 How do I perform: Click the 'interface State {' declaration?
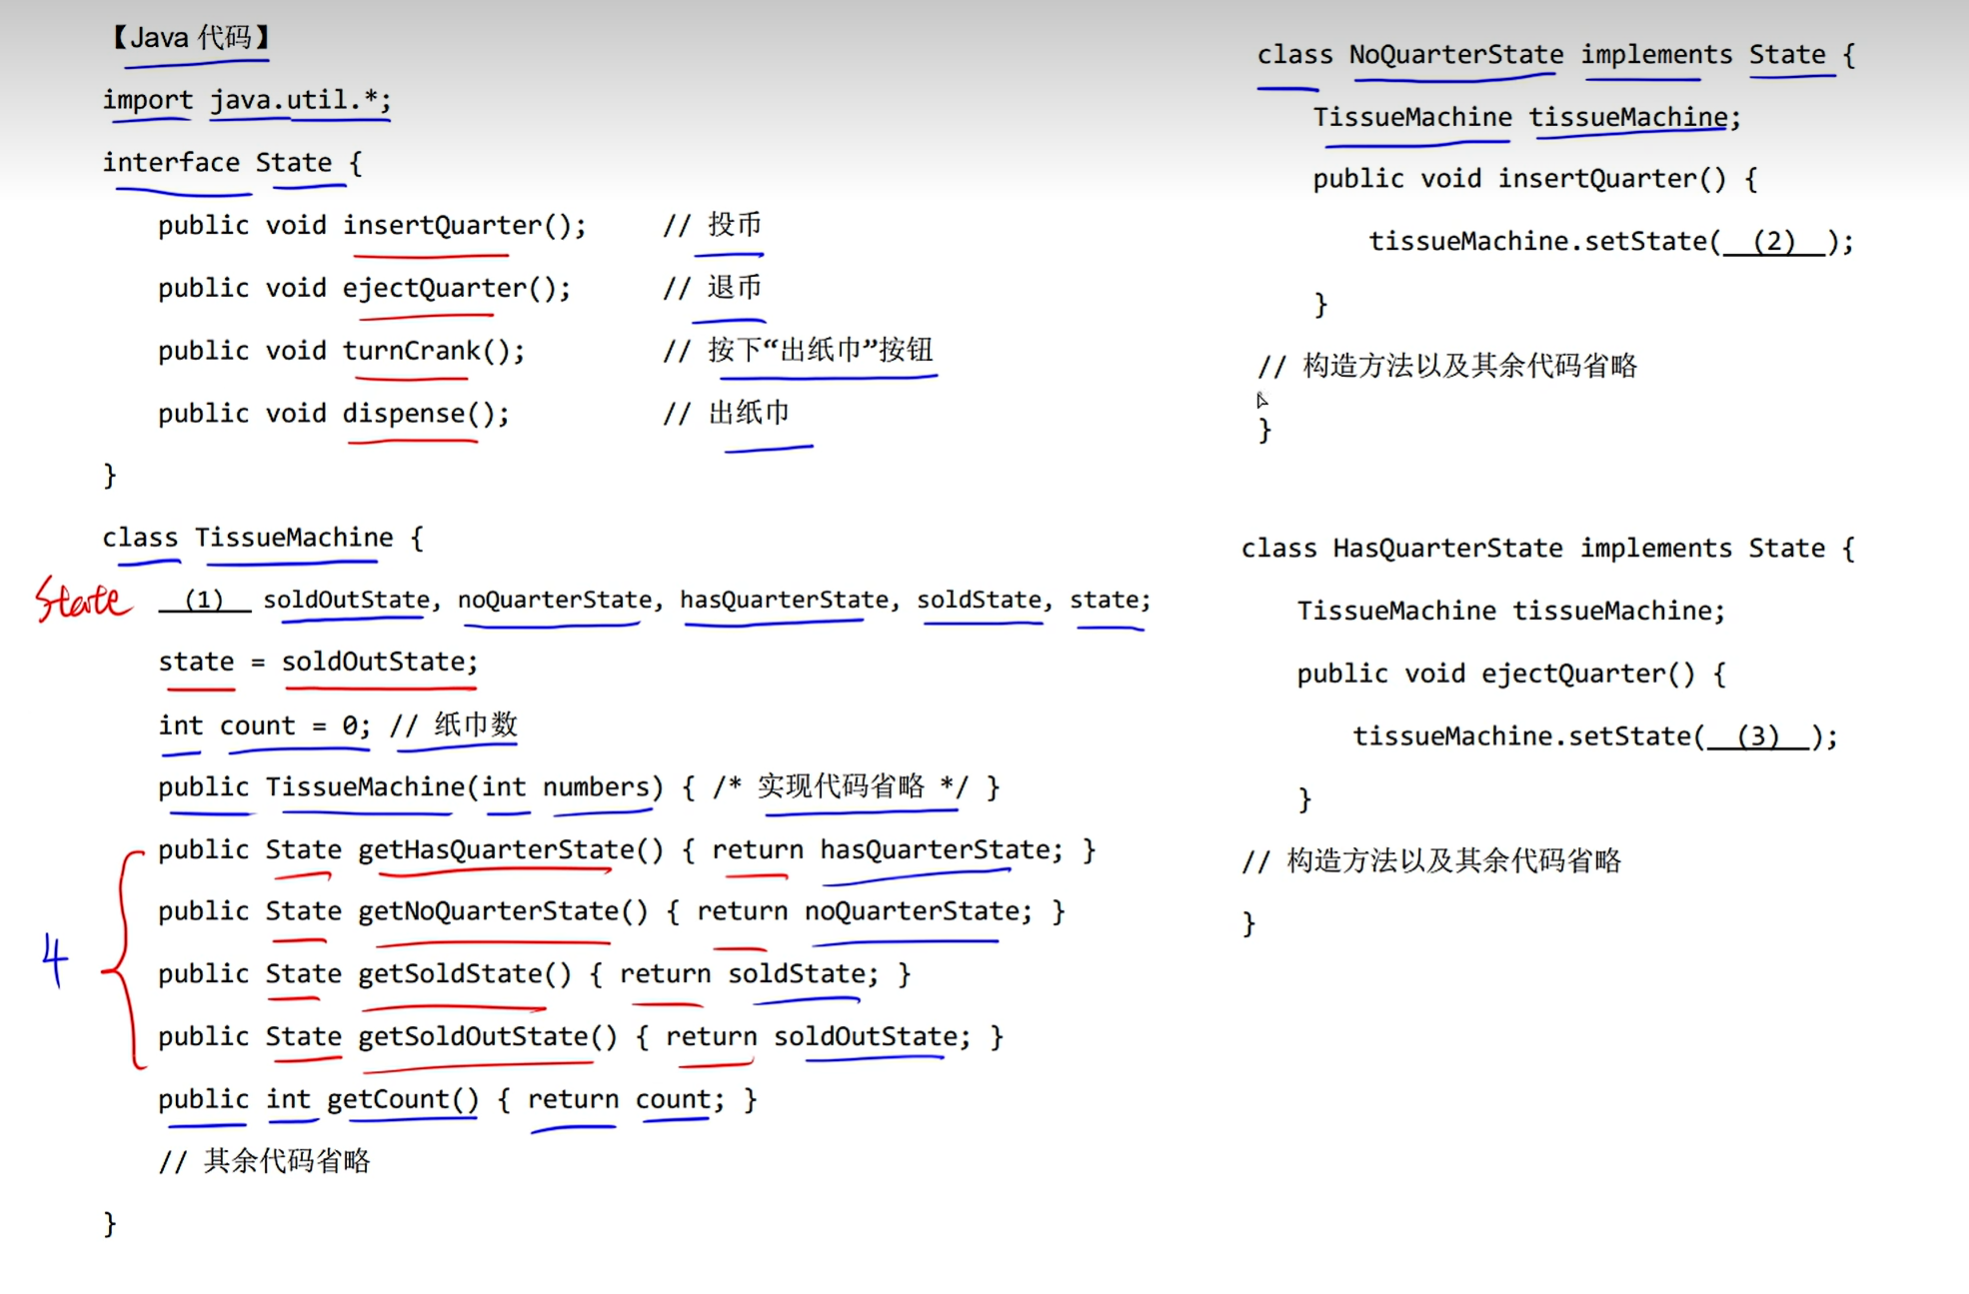[232, 162]
